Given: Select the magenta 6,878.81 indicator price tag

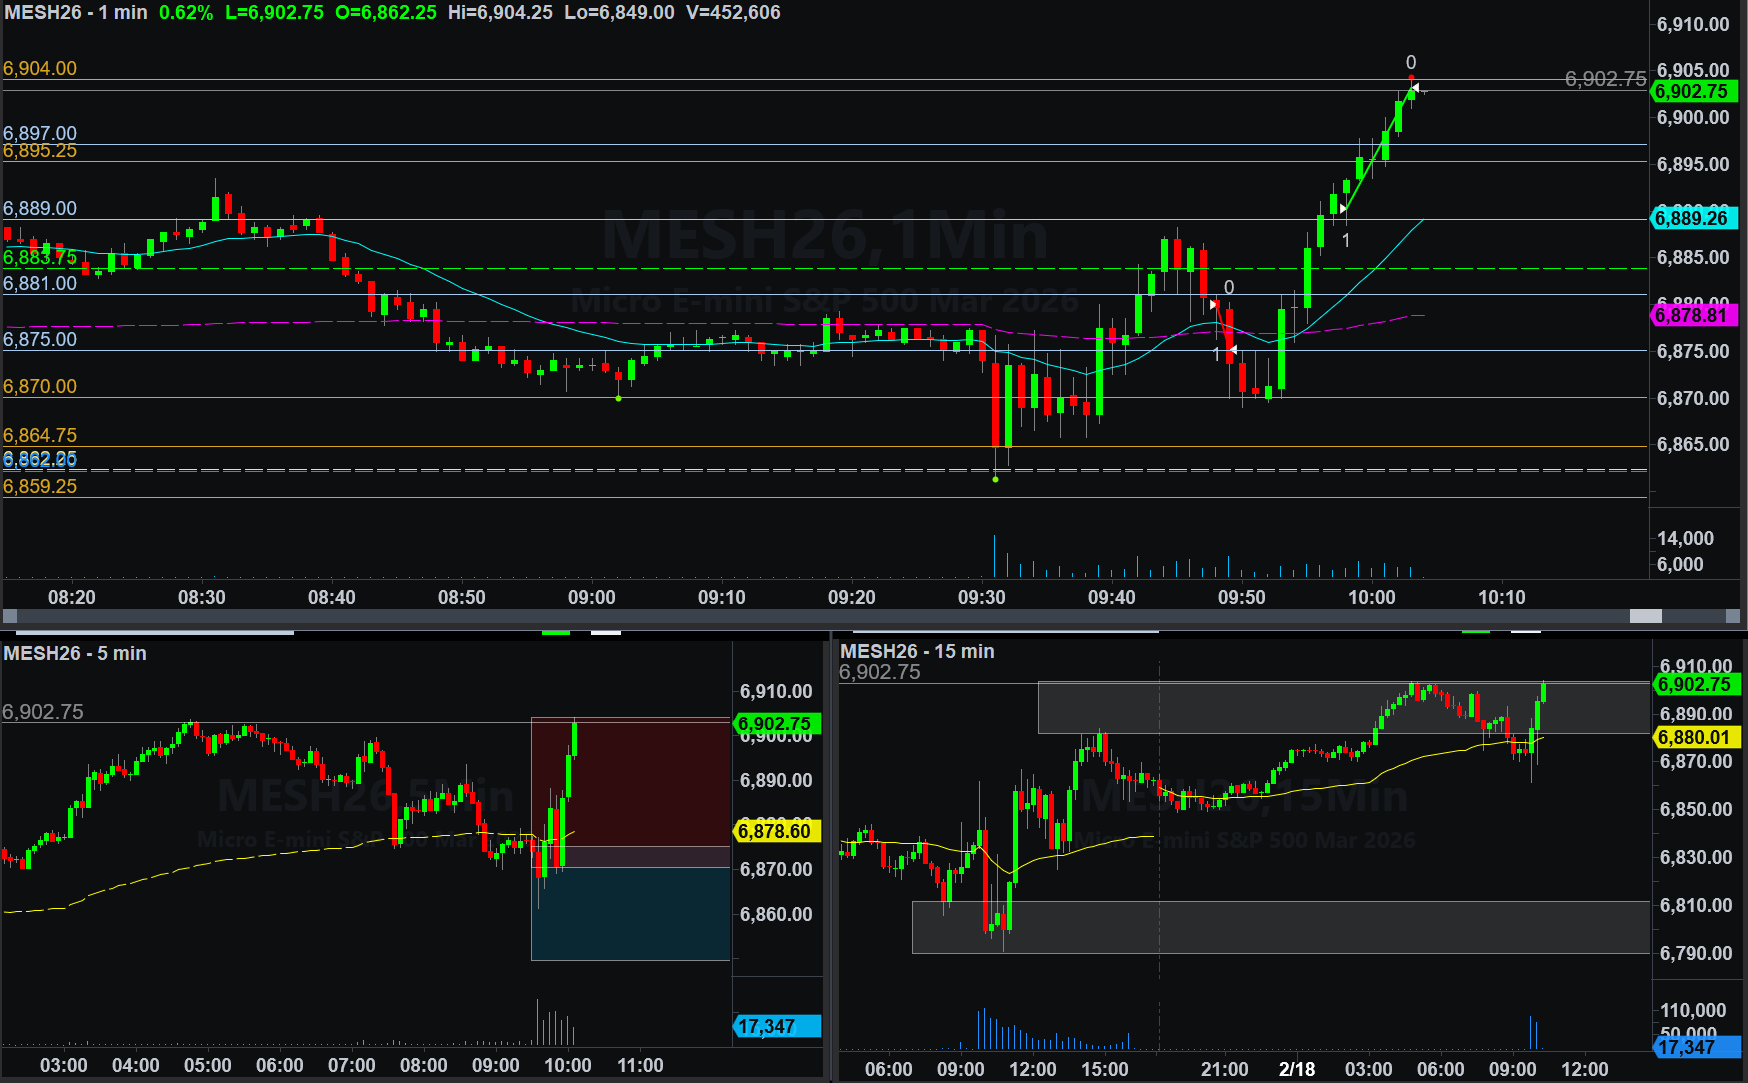Looking at the screenshot, I should [x=1694, y=315].
